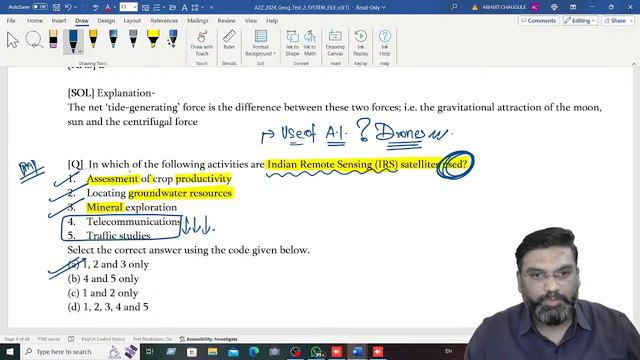Switch to the Layout tab

coord(132,20)
